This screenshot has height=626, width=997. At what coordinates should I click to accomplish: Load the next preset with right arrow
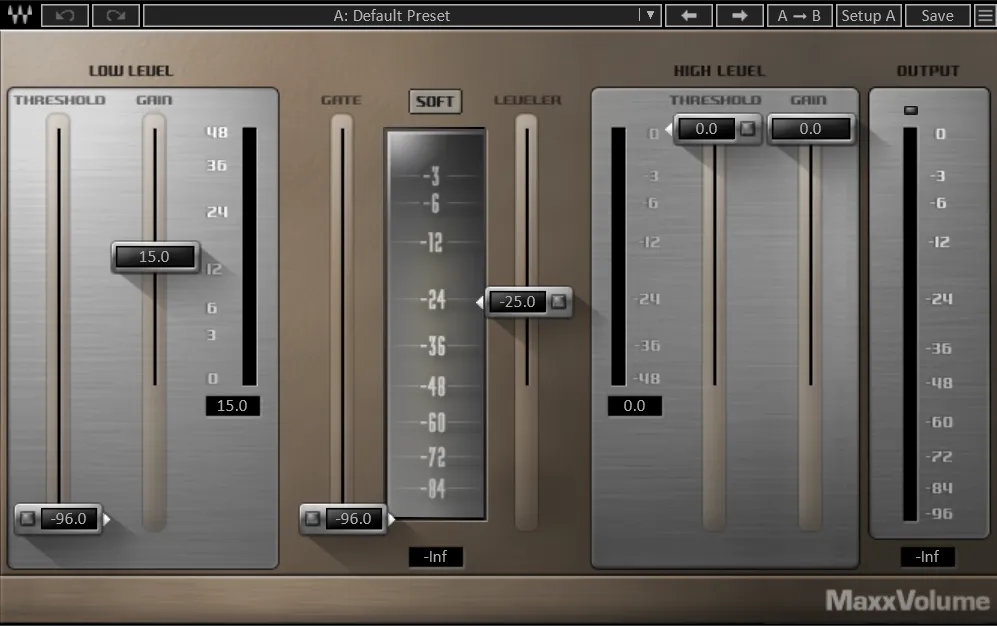point(740,15)
